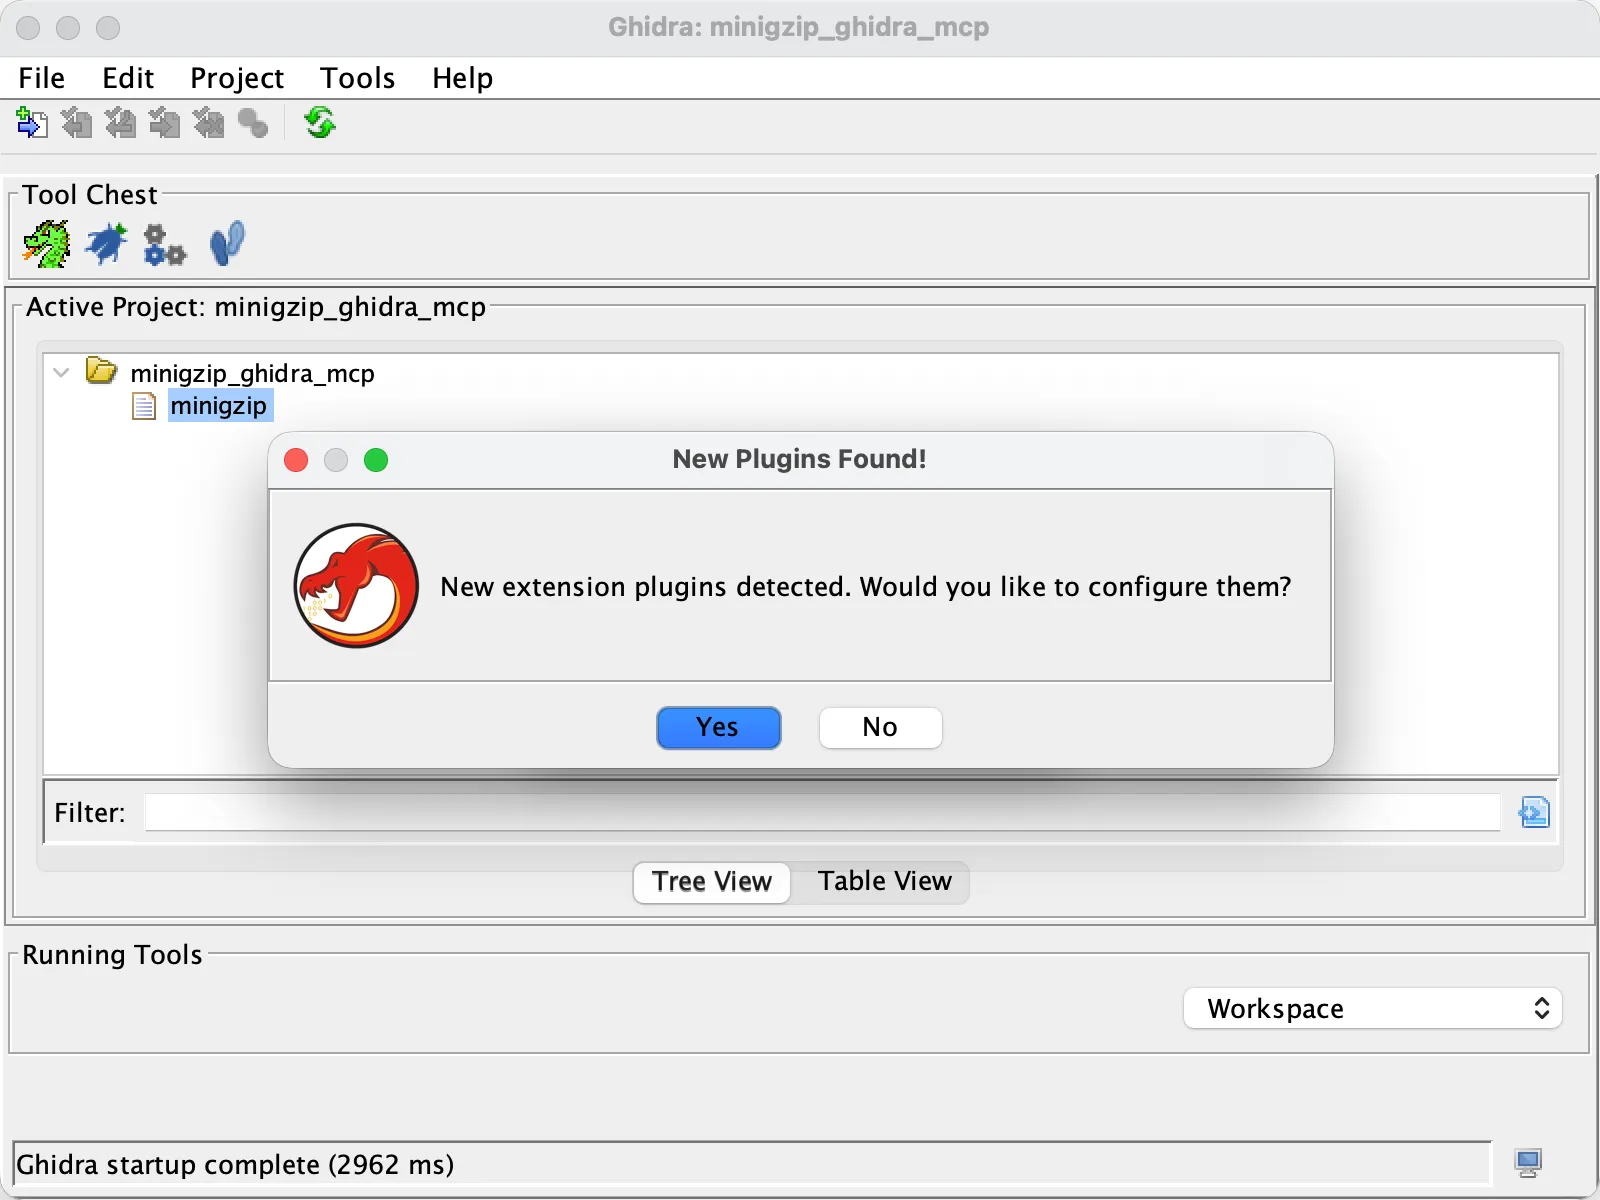Launch the gears tool in Tool Chest
1600x1200 pixels.
click(165, 245)
